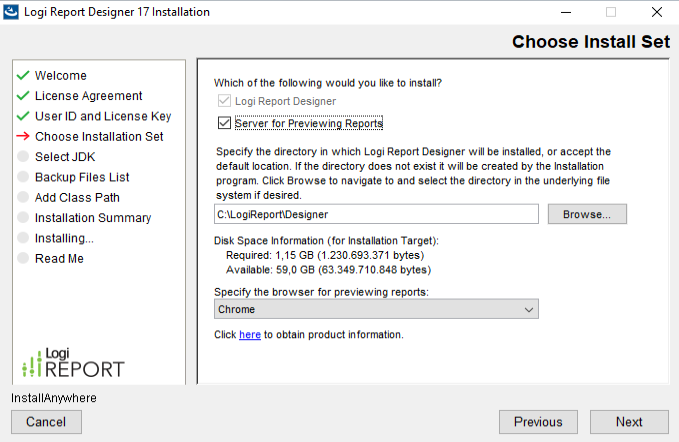
Task: Open the 'here' product information link
Action: click(249, 335)
